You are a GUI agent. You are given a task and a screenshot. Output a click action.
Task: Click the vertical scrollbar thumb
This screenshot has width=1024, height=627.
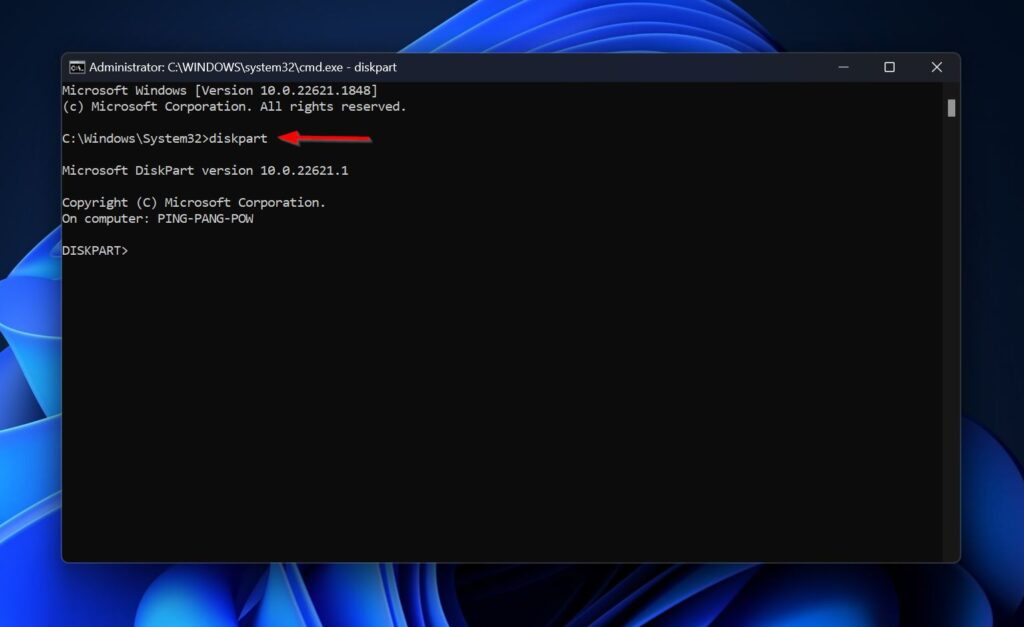pyautogui.click(x=951, y=108)
